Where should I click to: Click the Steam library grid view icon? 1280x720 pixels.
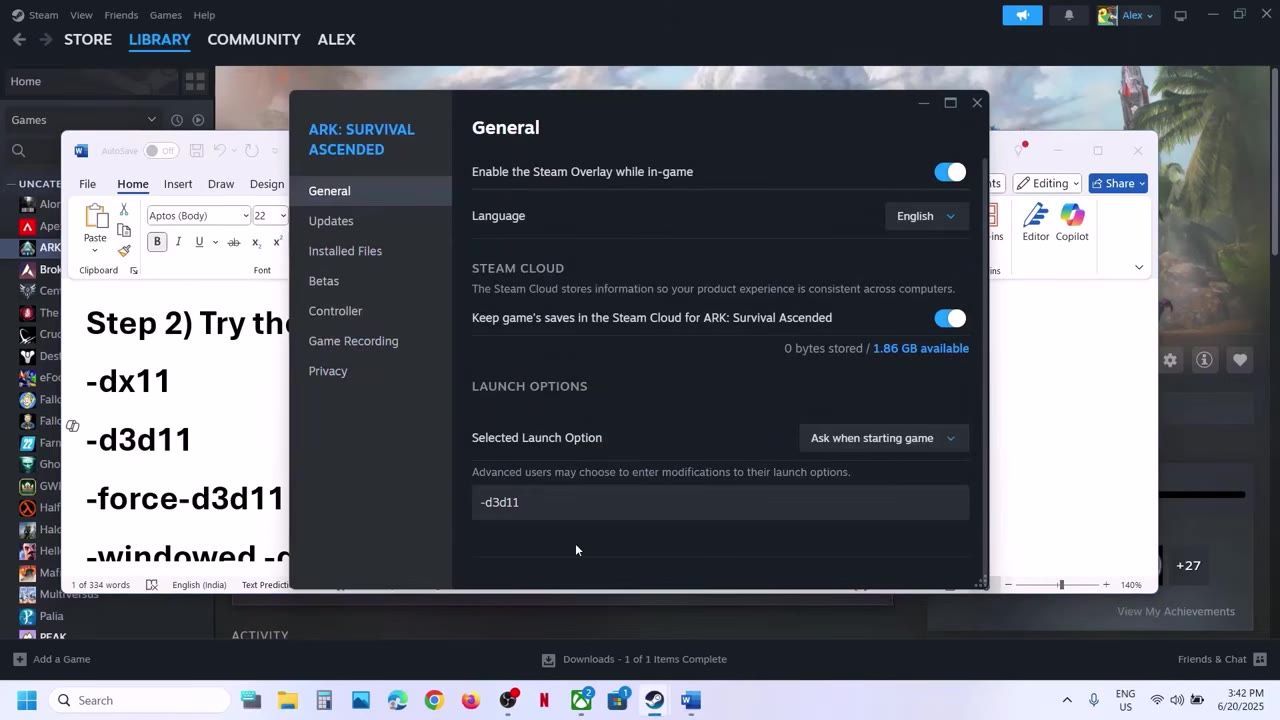pos(195,81)
